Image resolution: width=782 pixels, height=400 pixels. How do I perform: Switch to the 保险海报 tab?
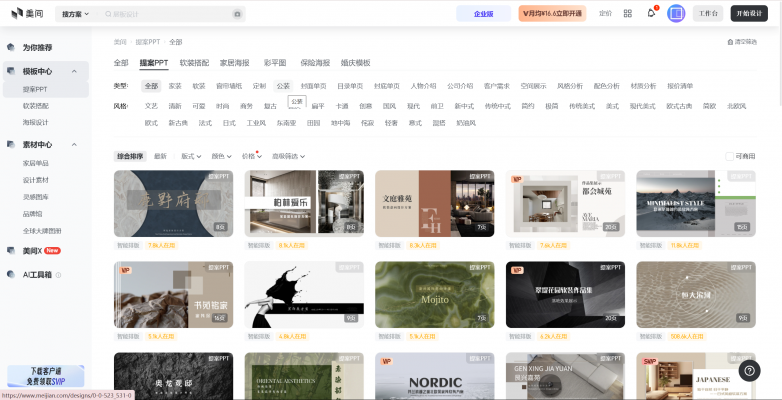point(315,63)
